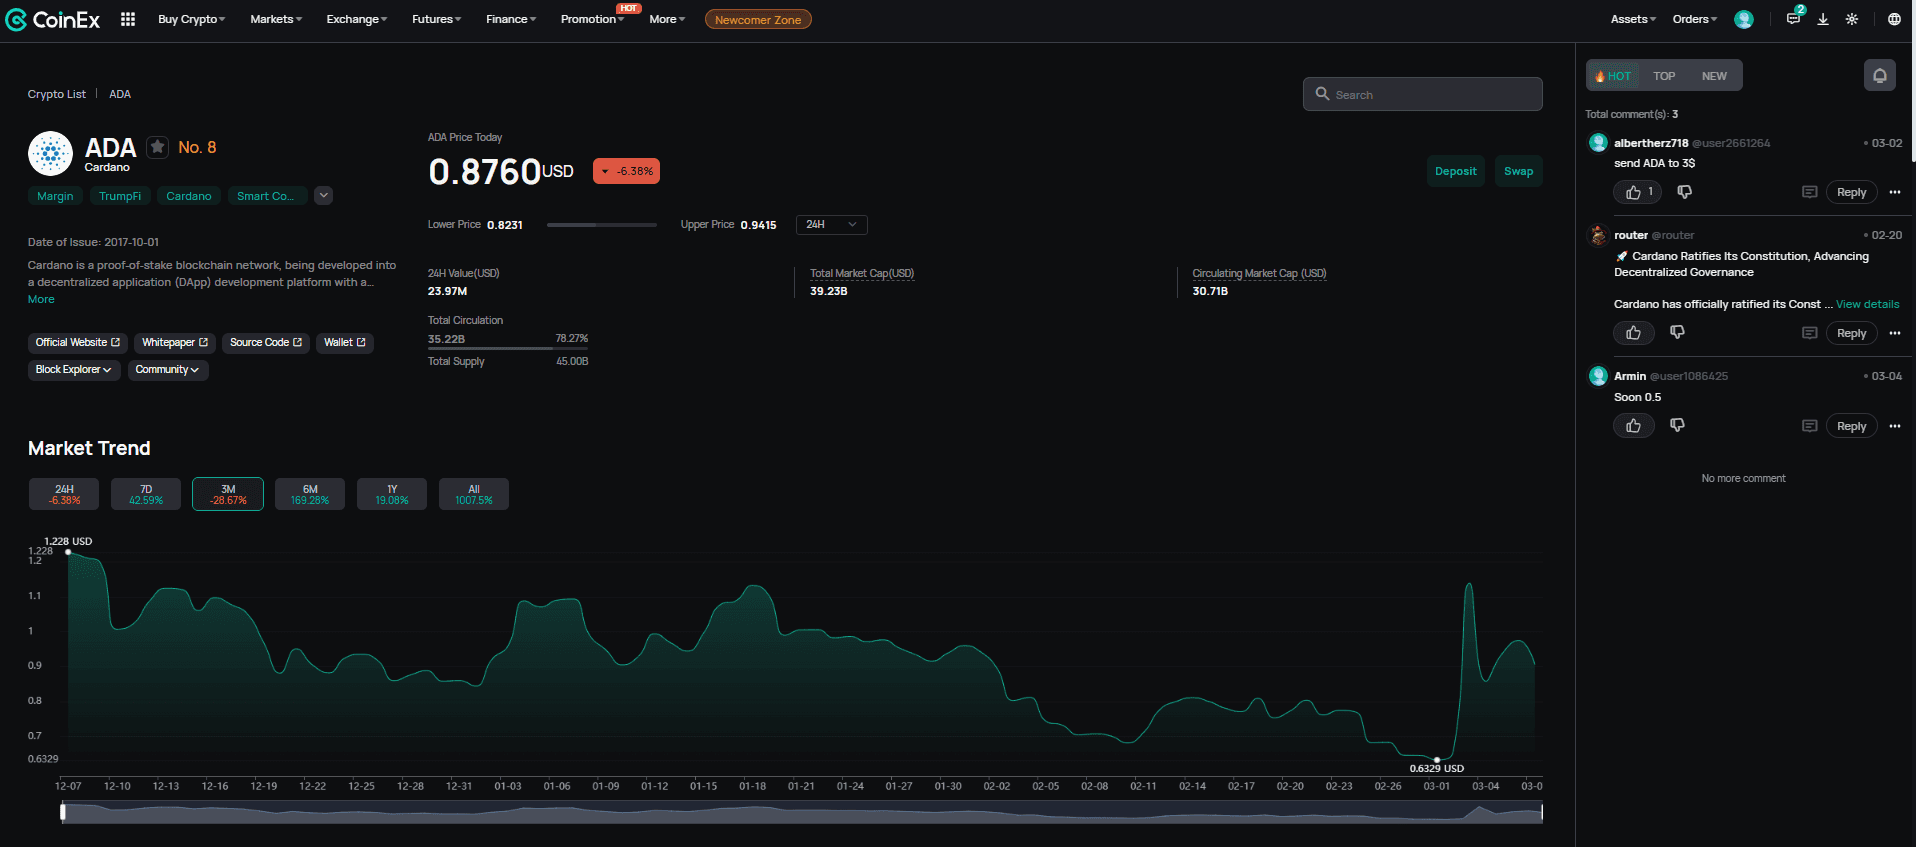Open the user avatar account menu
This screenshot has height=847, width=1916.
click(1744, 19)
